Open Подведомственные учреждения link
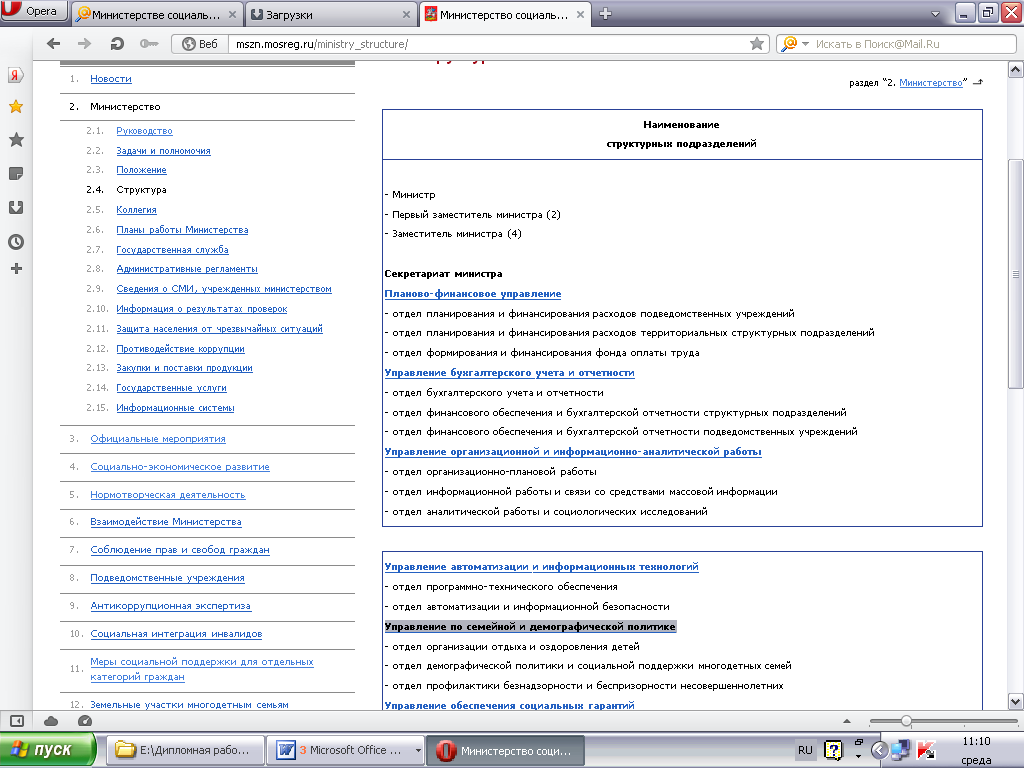Image resolution: width=1024 pixels, height=768 pixels. click(167, 578)
